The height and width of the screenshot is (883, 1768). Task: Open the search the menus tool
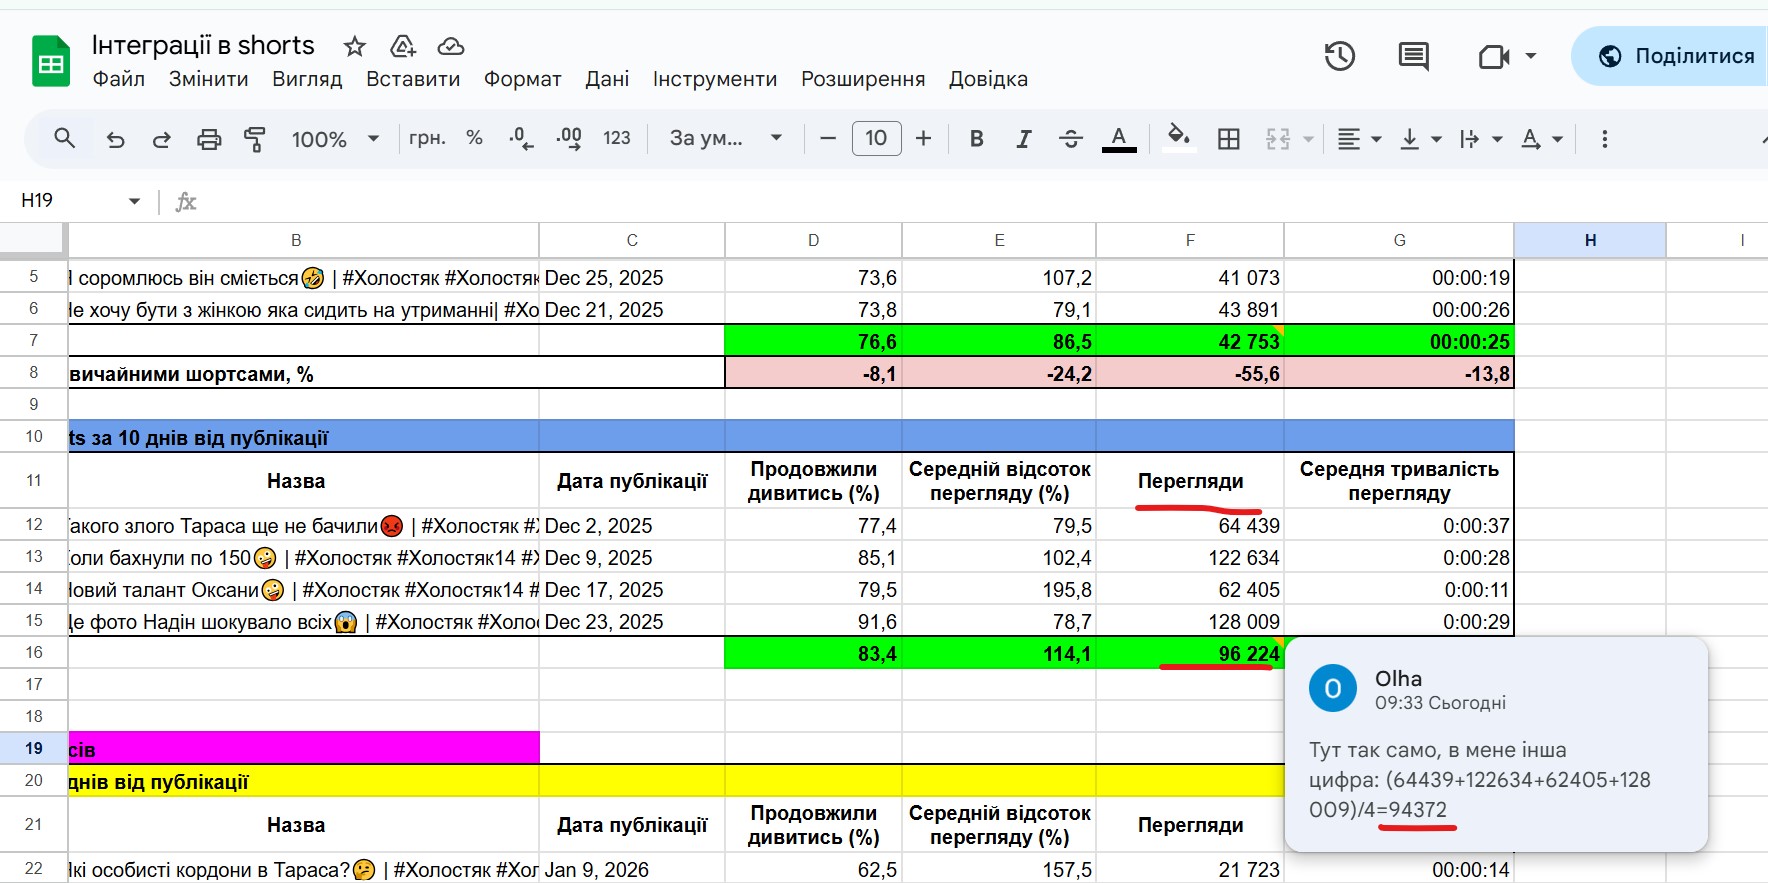pos(65,139)
